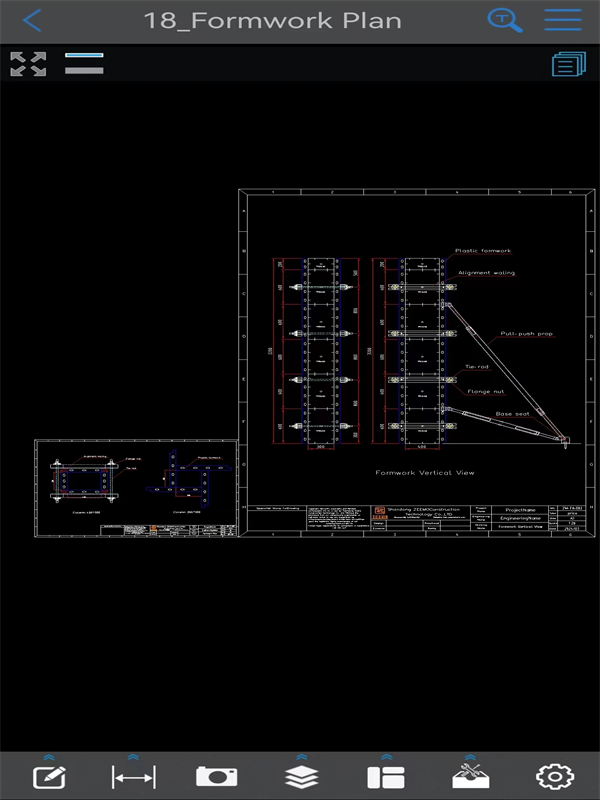The width and height of the screenshot is (600, 800).
Task: Open the Layers stack icon
Action: (301, 777)
